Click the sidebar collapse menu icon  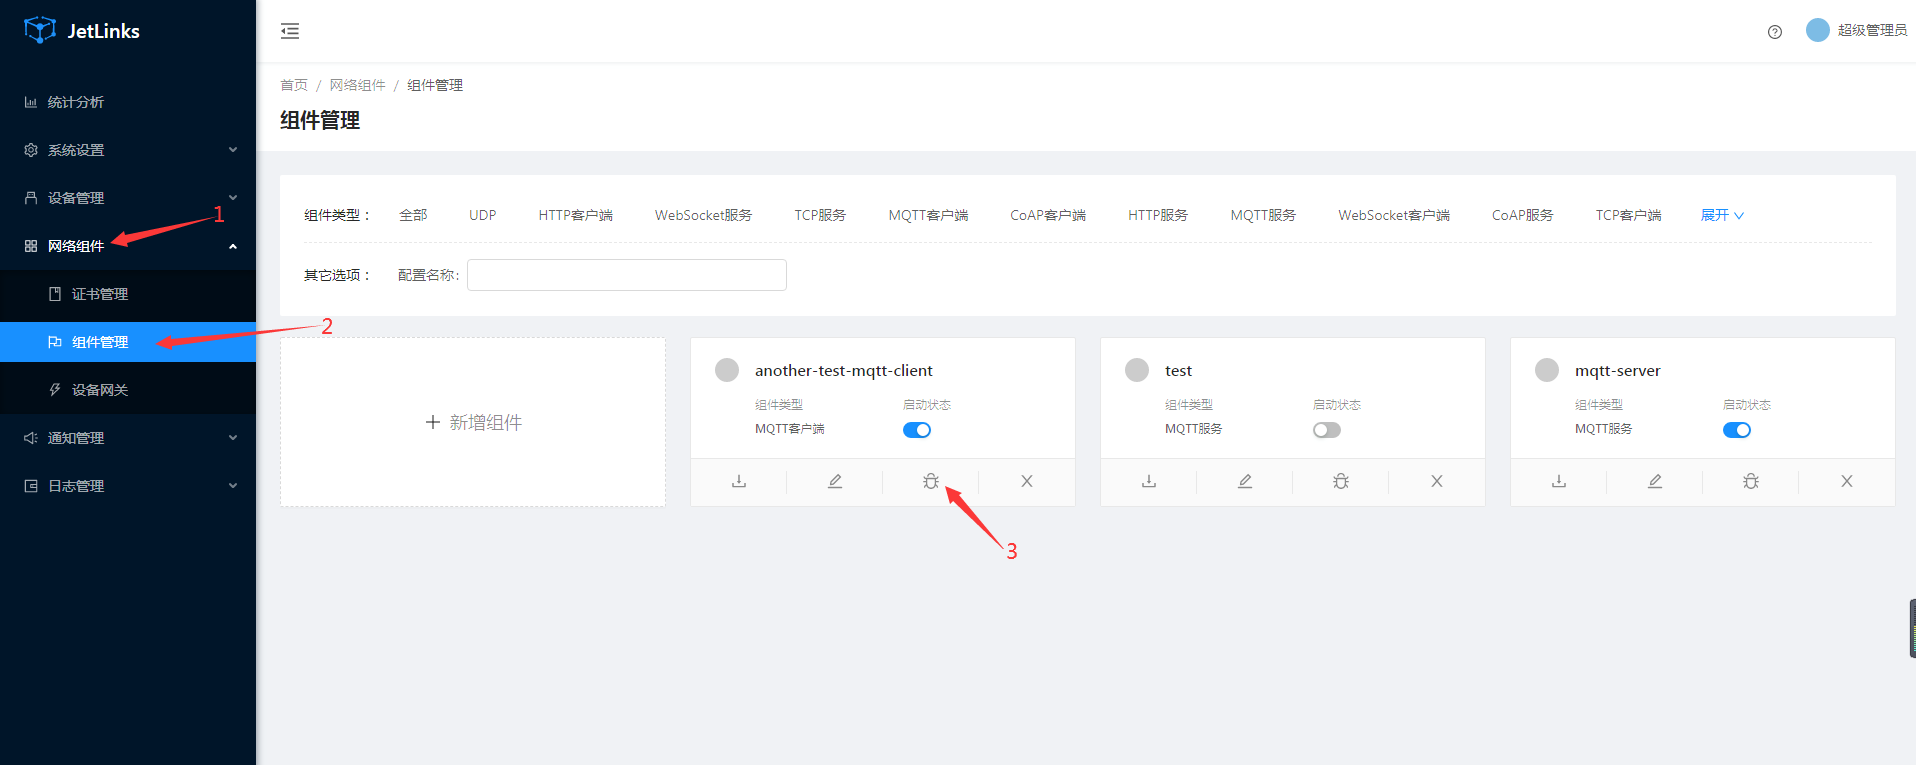290,31
